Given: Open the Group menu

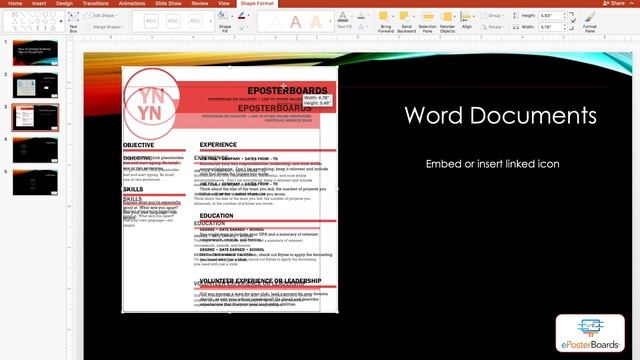Looking at the screenshot, I should [x=491, y=16].
